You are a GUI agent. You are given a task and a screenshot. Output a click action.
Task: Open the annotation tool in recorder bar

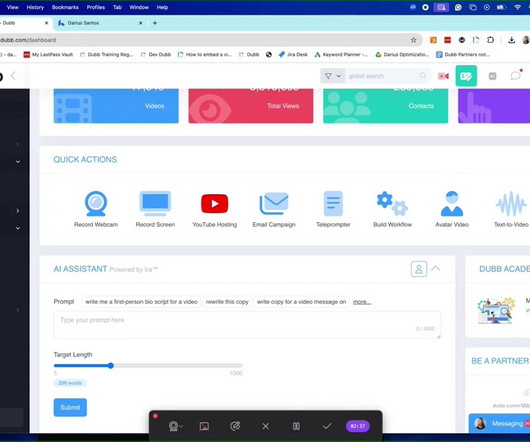tap(235, 426)
